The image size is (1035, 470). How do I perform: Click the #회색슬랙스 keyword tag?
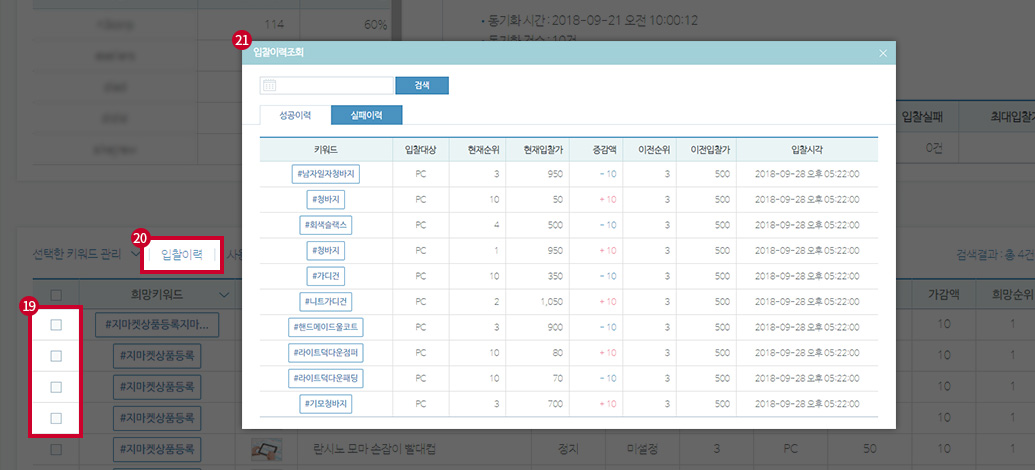pyautogui.click(x=326, y=225)
